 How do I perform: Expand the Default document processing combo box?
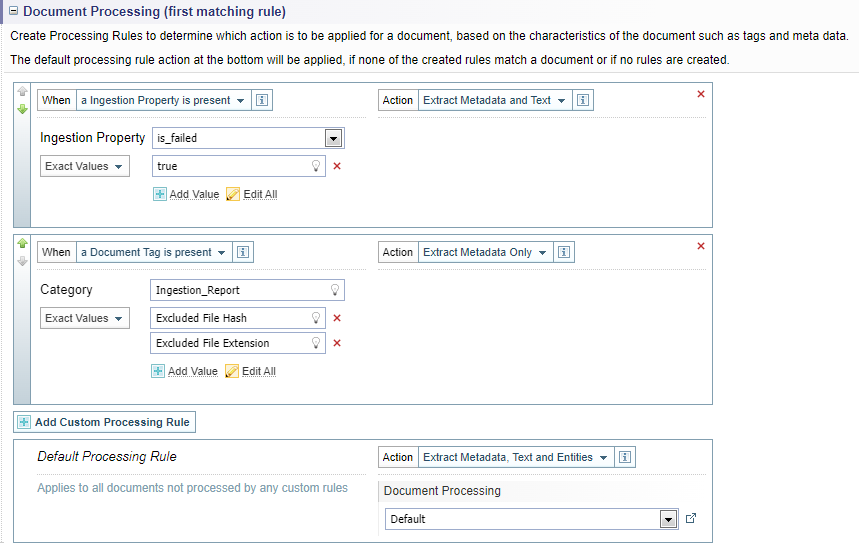click(x=669, y=519)
